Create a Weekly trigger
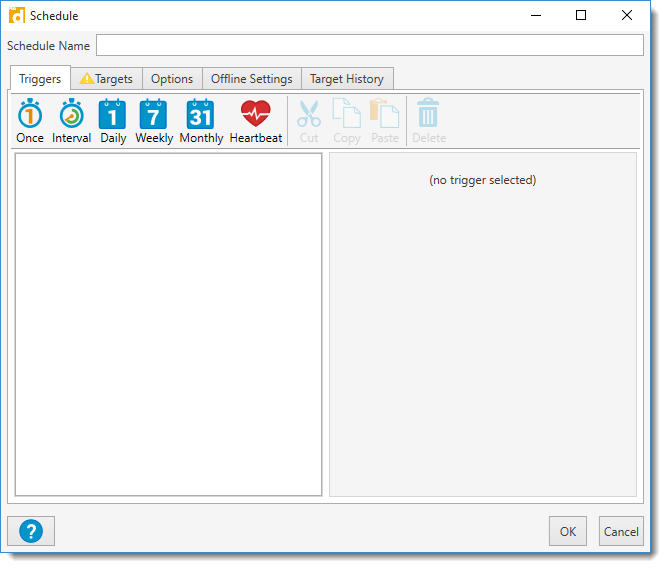Screen dimensions: 666x568 click(154, 121)
